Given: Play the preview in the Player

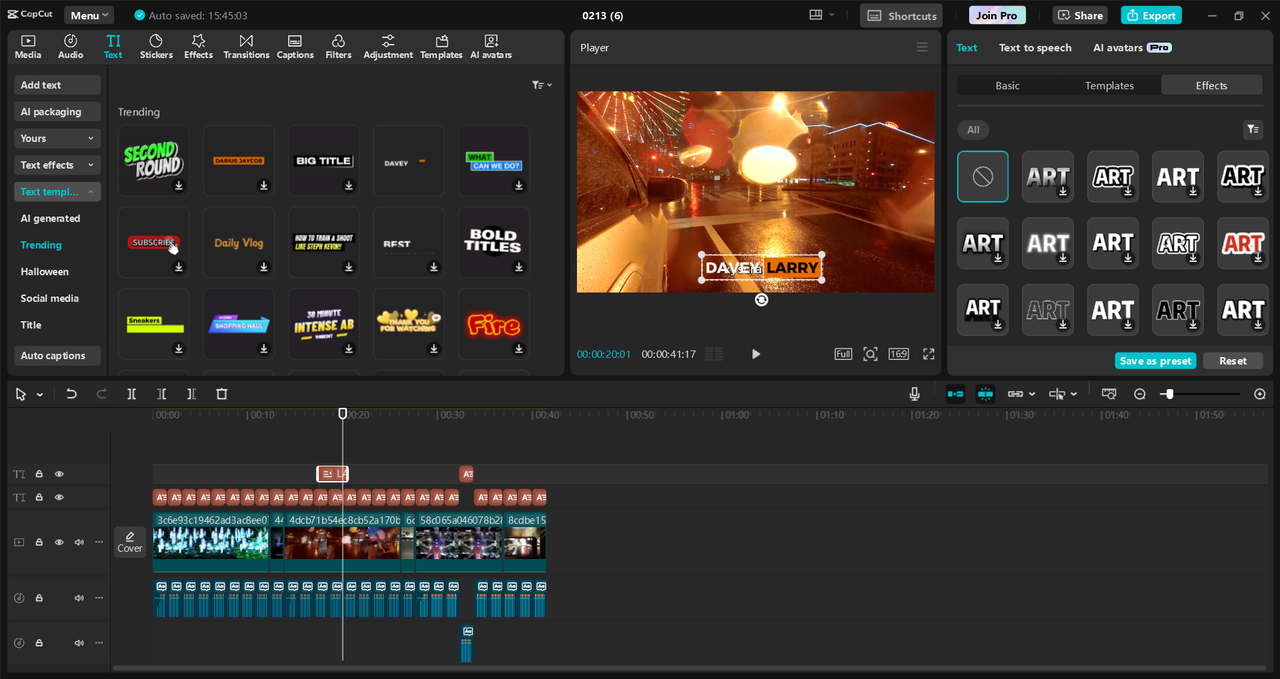Looking at the screenshot, I should (756, 354).
